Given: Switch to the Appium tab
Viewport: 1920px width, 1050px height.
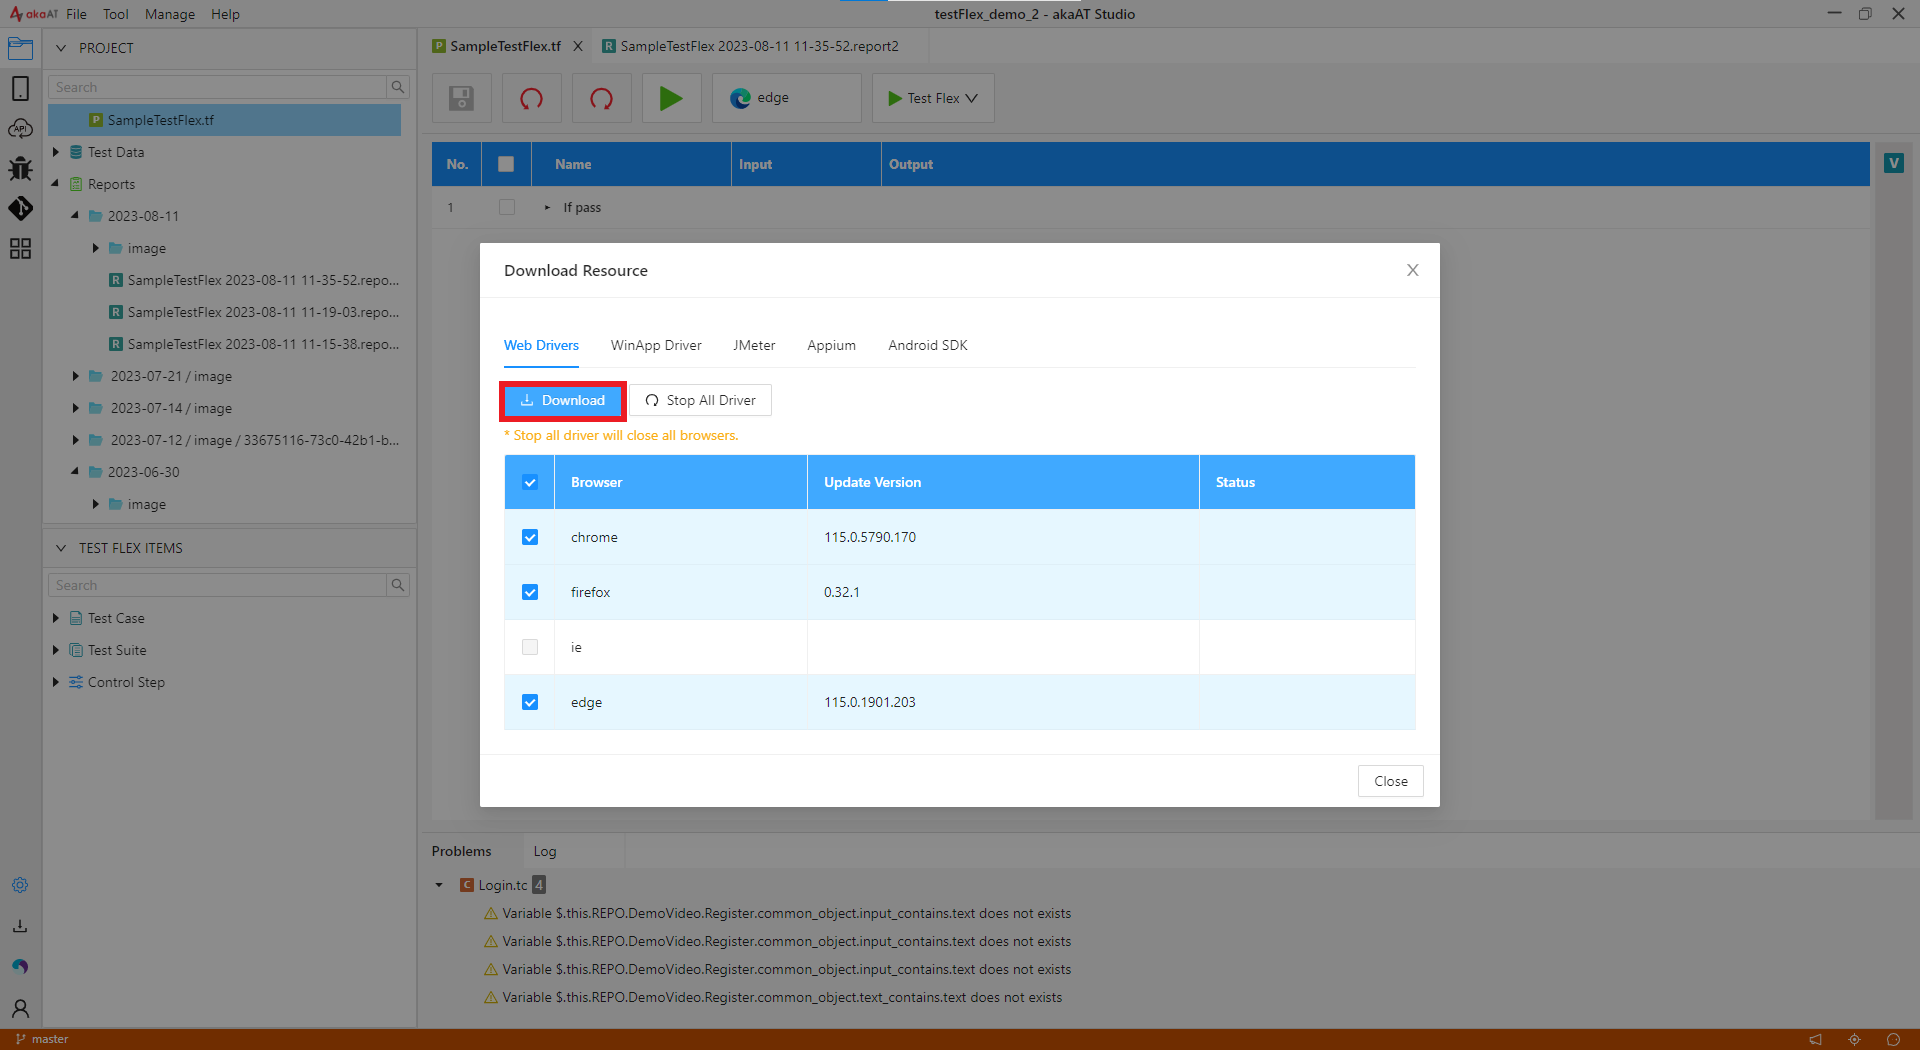Looking at the screenshot, I should click(831, 345).
